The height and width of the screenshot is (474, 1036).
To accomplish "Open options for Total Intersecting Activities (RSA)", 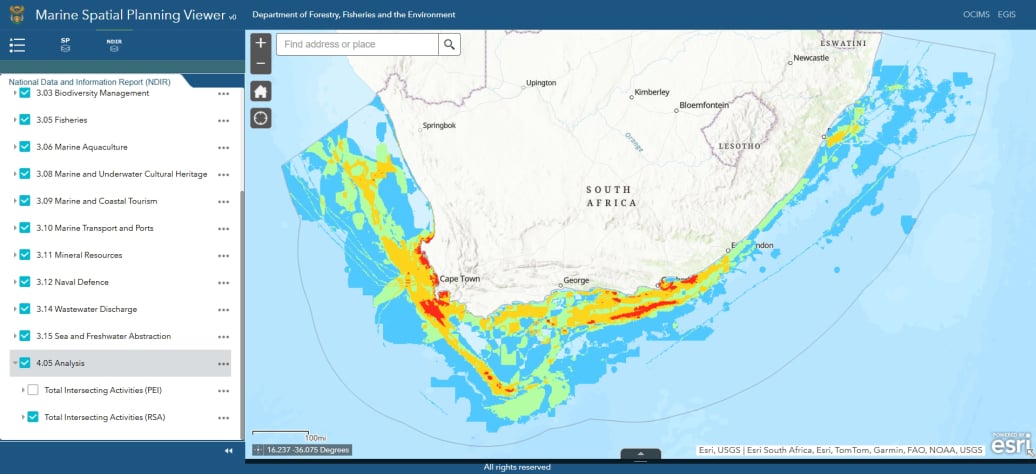I will click(223, 418).
